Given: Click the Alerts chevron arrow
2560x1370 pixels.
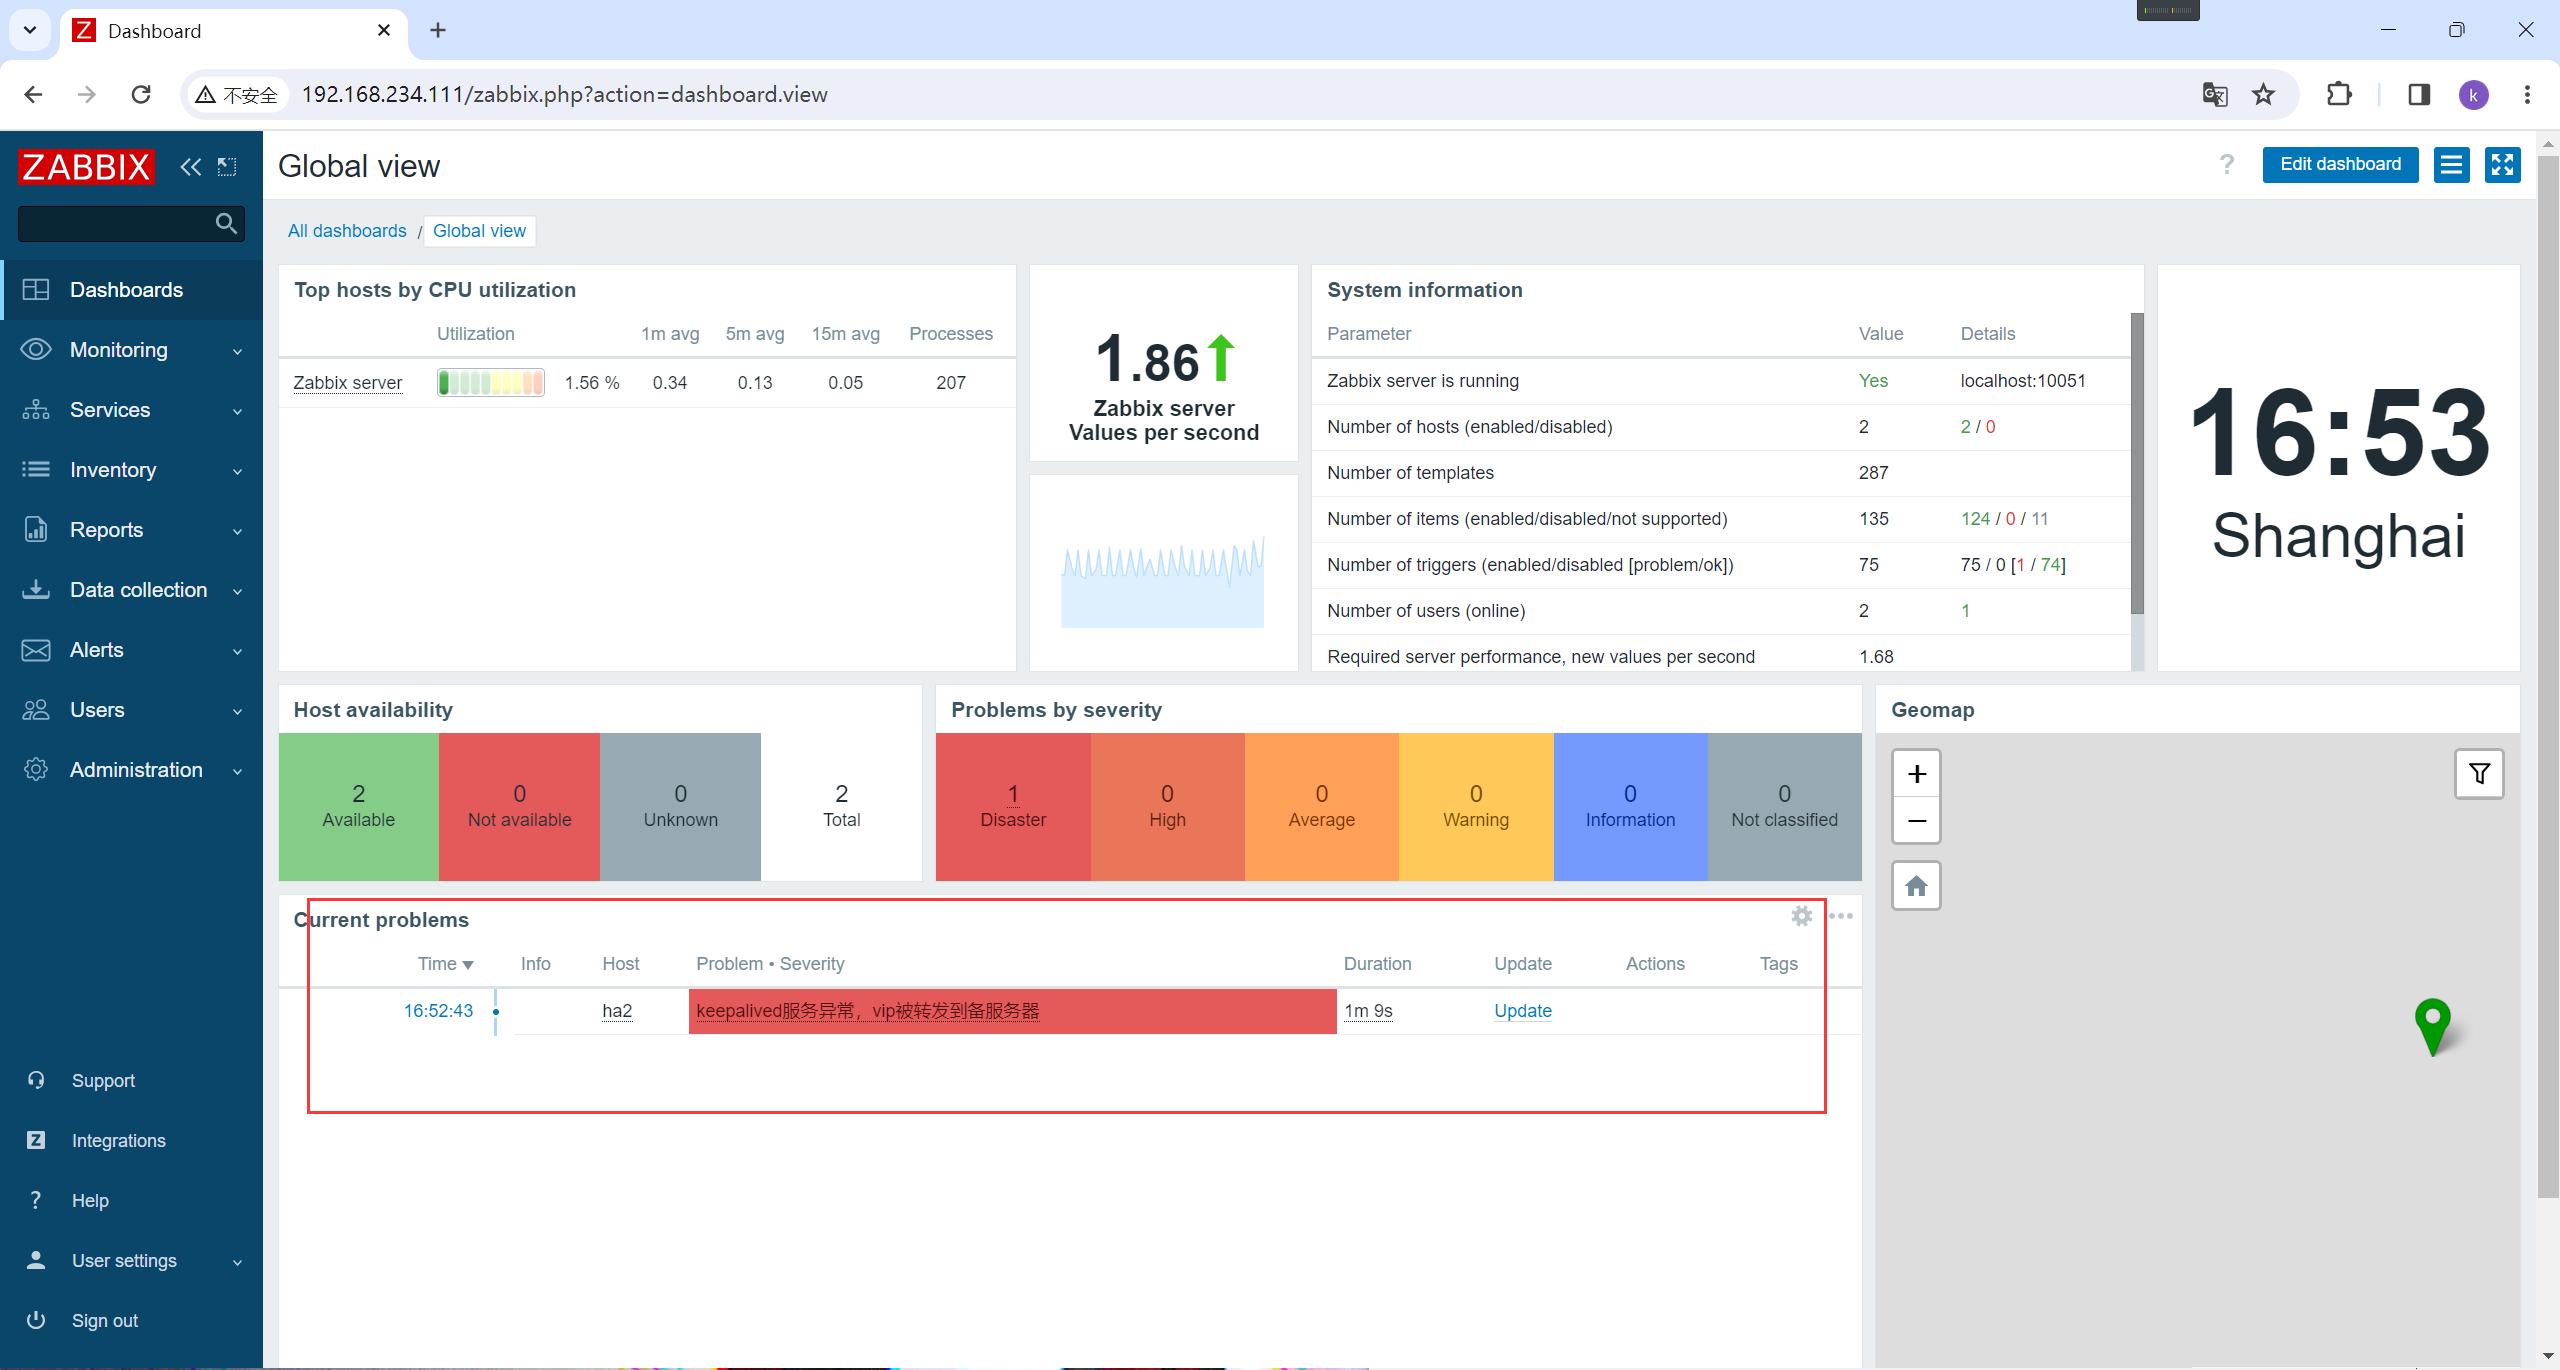Looking at the screenshot, I should 238,652.
